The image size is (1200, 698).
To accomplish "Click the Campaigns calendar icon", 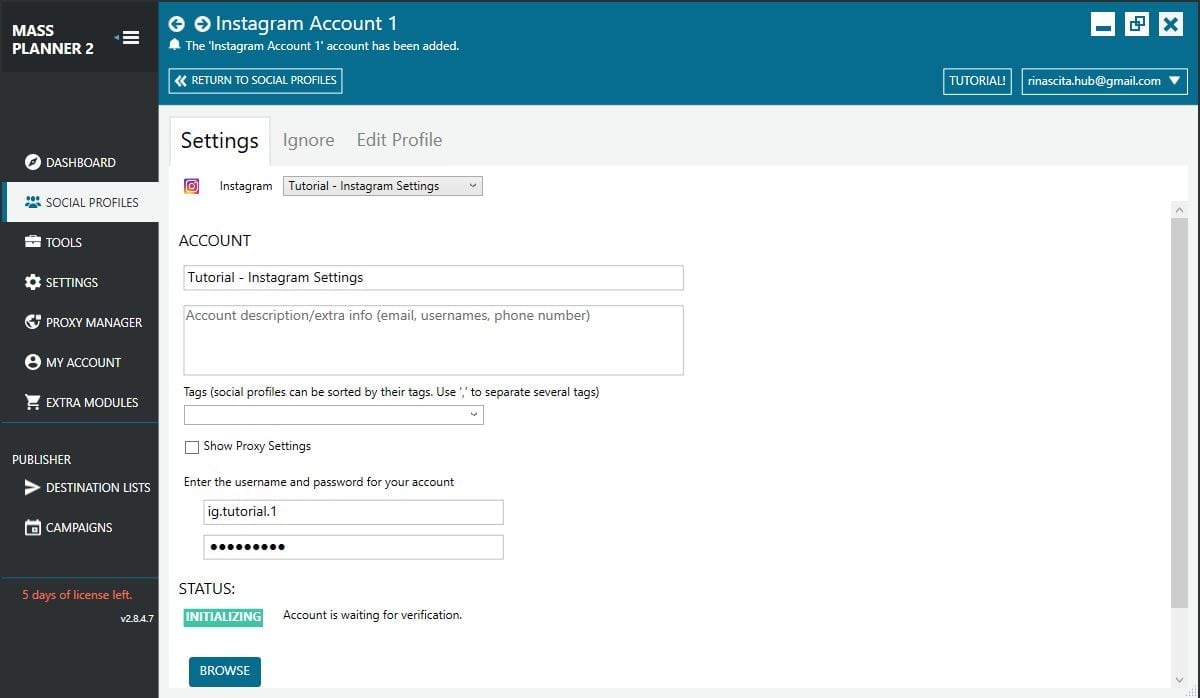I will (x=32, y=527).
